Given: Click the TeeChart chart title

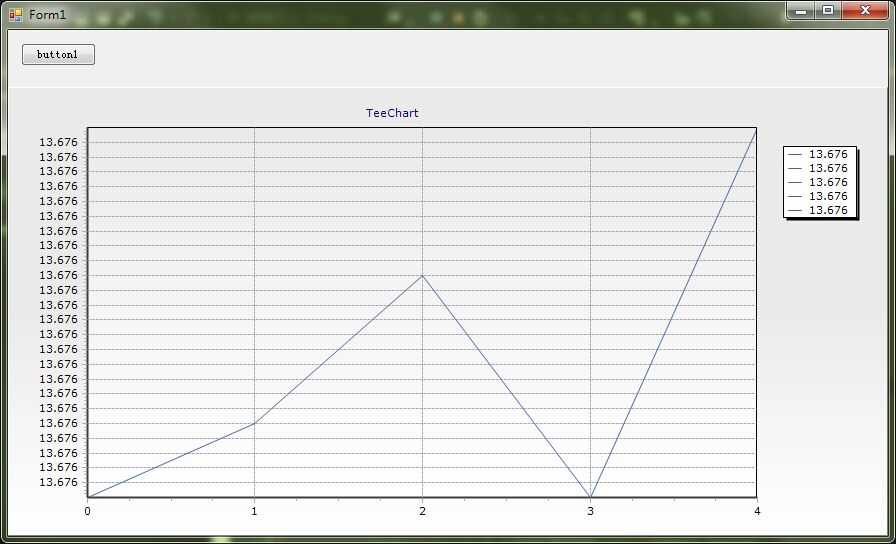Looking at the screenshot, I should coord(392,113).
